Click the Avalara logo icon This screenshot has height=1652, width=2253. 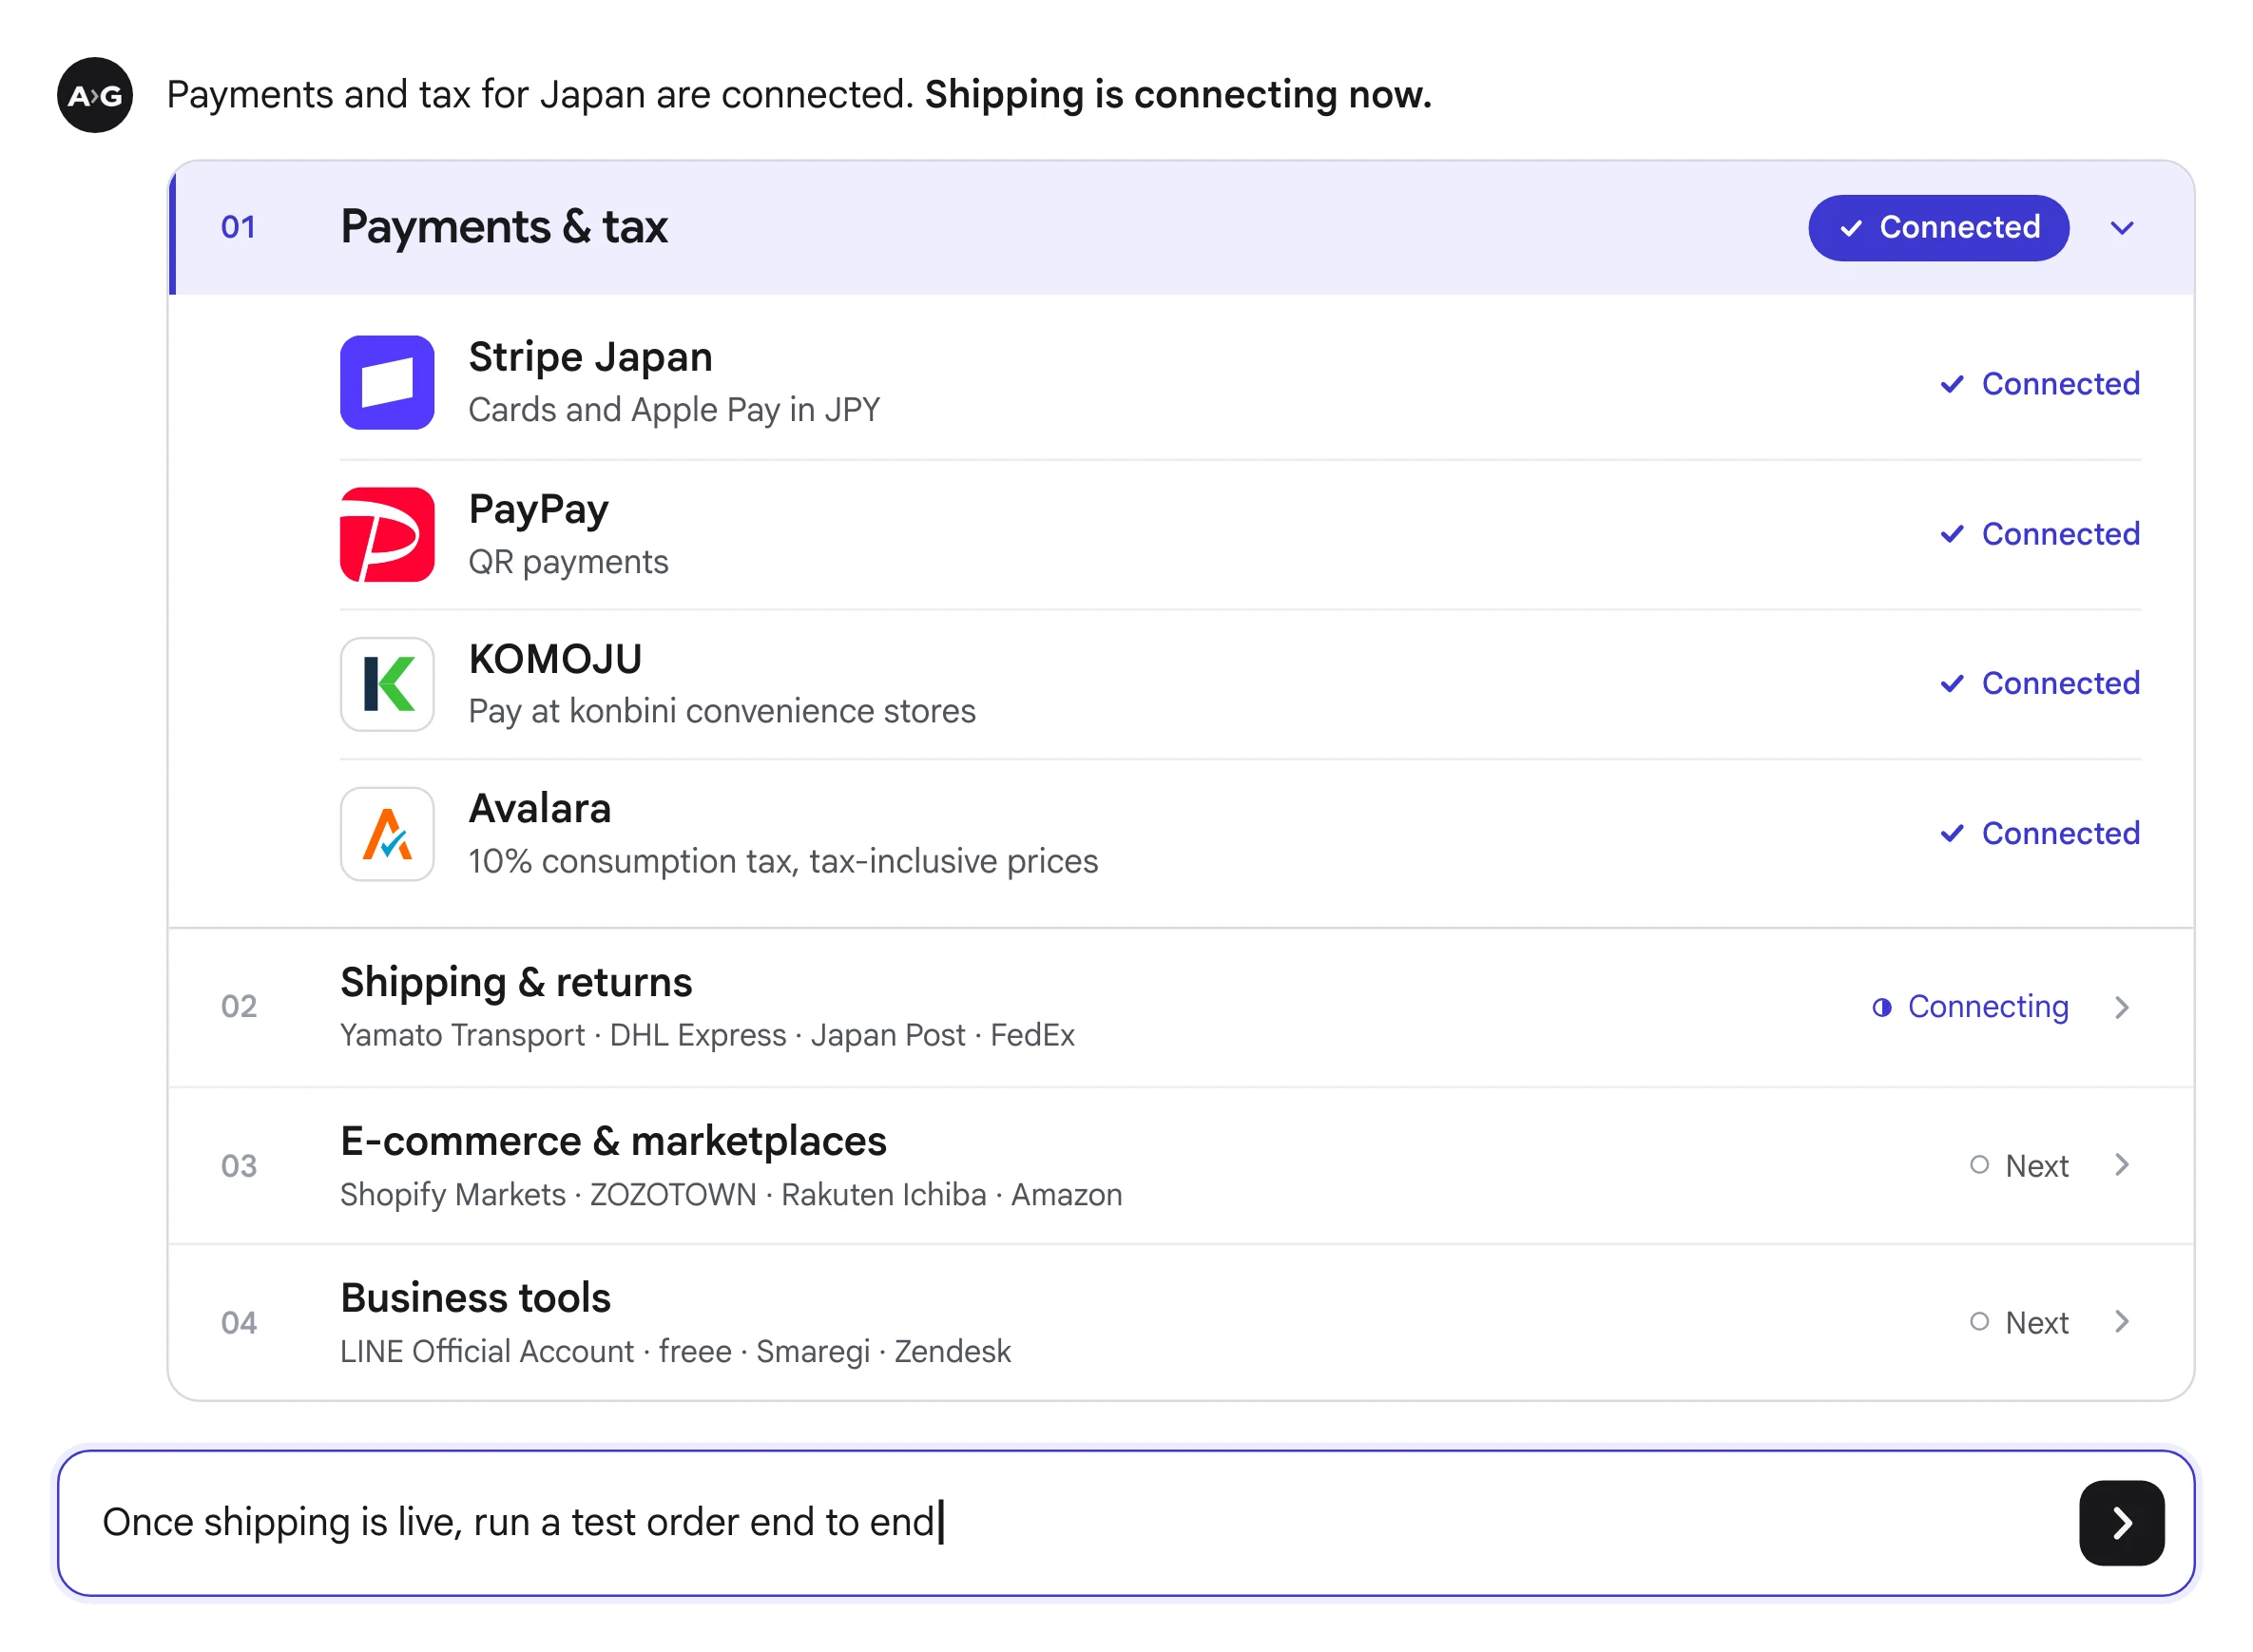pos(387,834)
